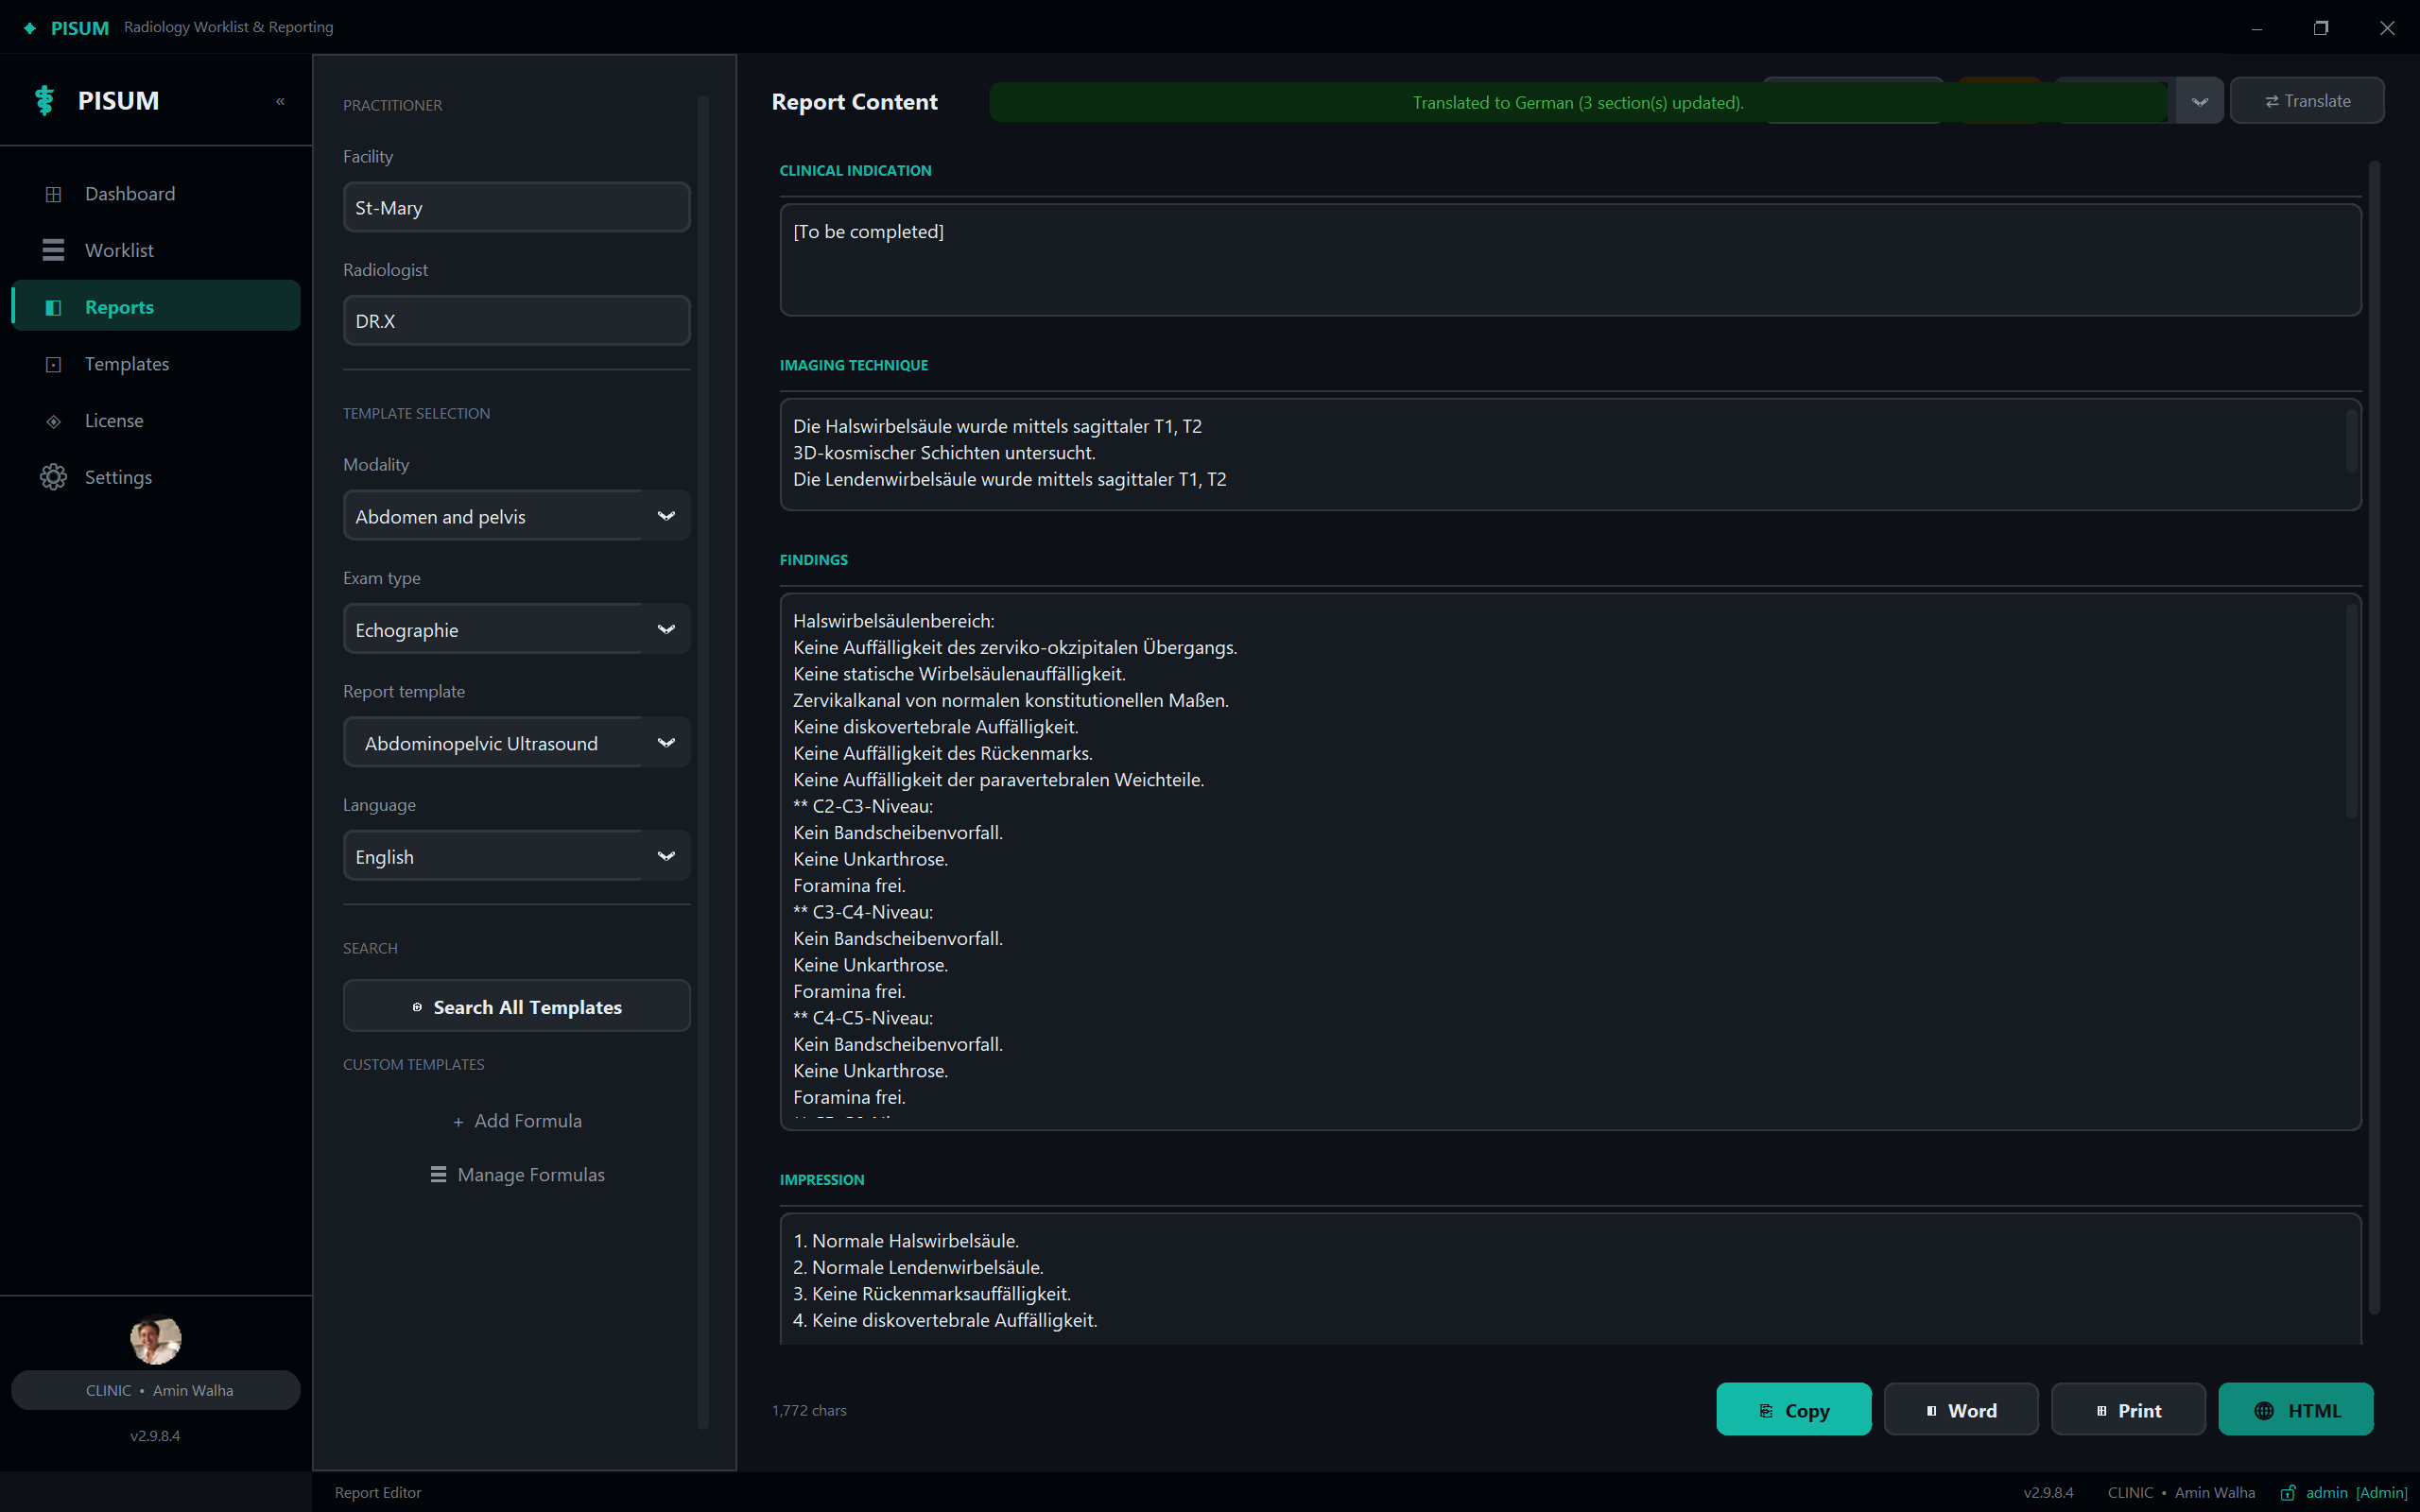Open the Language dropdown showing English
2420x1512 pixels.
pyautogui.click(x=516, y=856)
